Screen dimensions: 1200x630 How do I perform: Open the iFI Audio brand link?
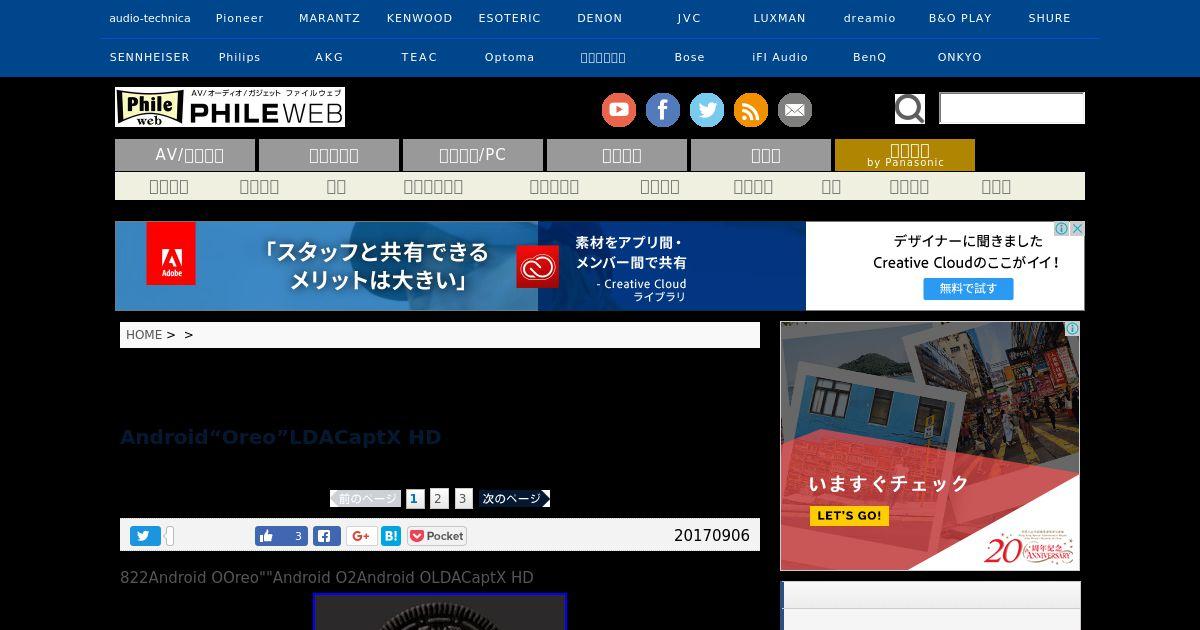[x=780, y=57]
